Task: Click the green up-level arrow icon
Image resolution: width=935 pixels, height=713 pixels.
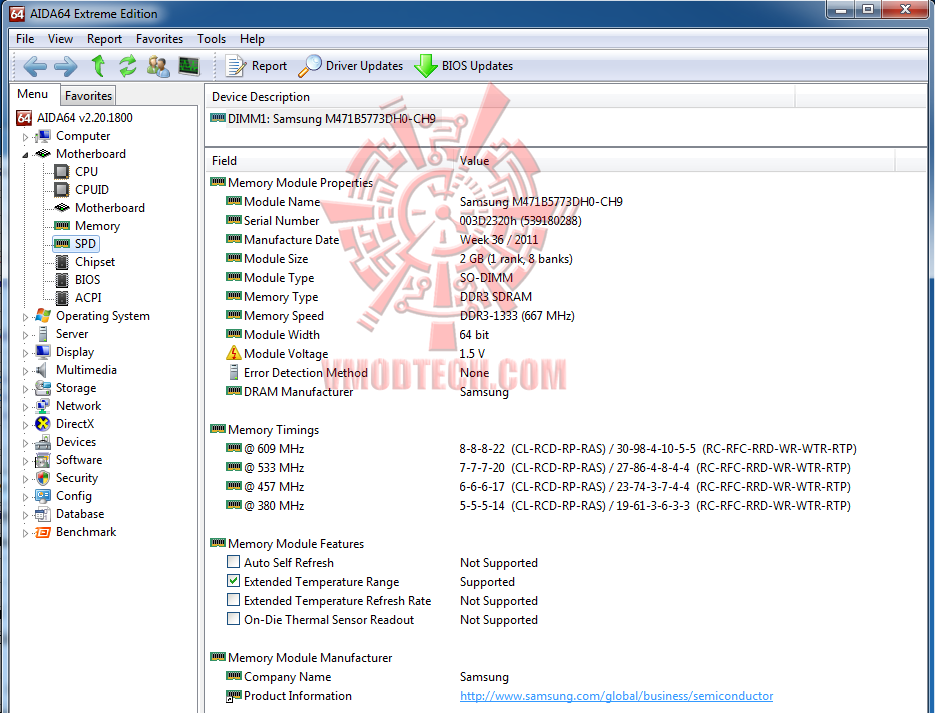Action: tap(98, 66)
